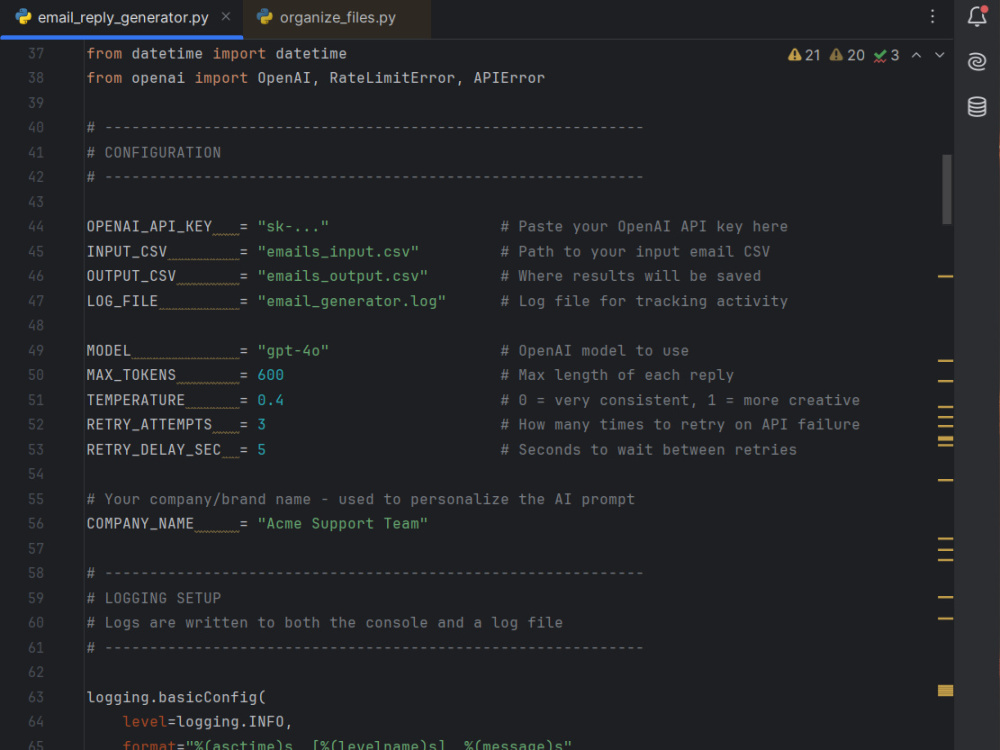Click the COMPANY_NAME variable name
The width and height of the screenshot is (1000, 750).
140,524
